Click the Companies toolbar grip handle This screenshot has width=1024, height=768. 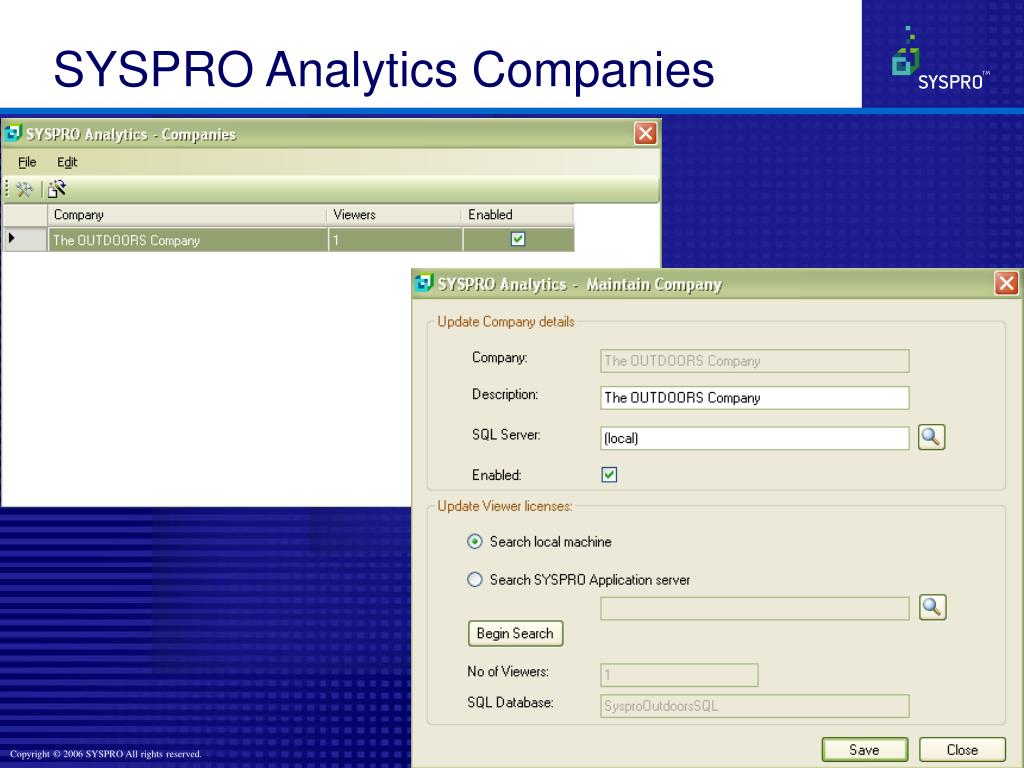tap(7, 189)
